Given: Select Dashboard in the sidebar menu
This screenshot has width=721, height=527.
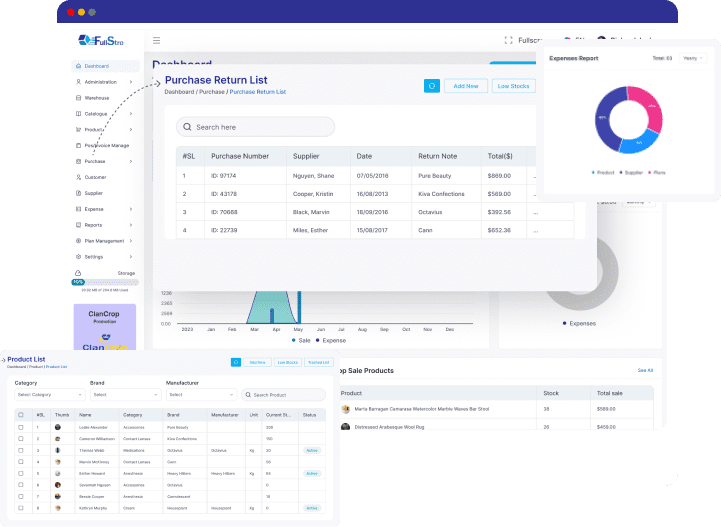Looking at the screenshot, I should 96,66.
